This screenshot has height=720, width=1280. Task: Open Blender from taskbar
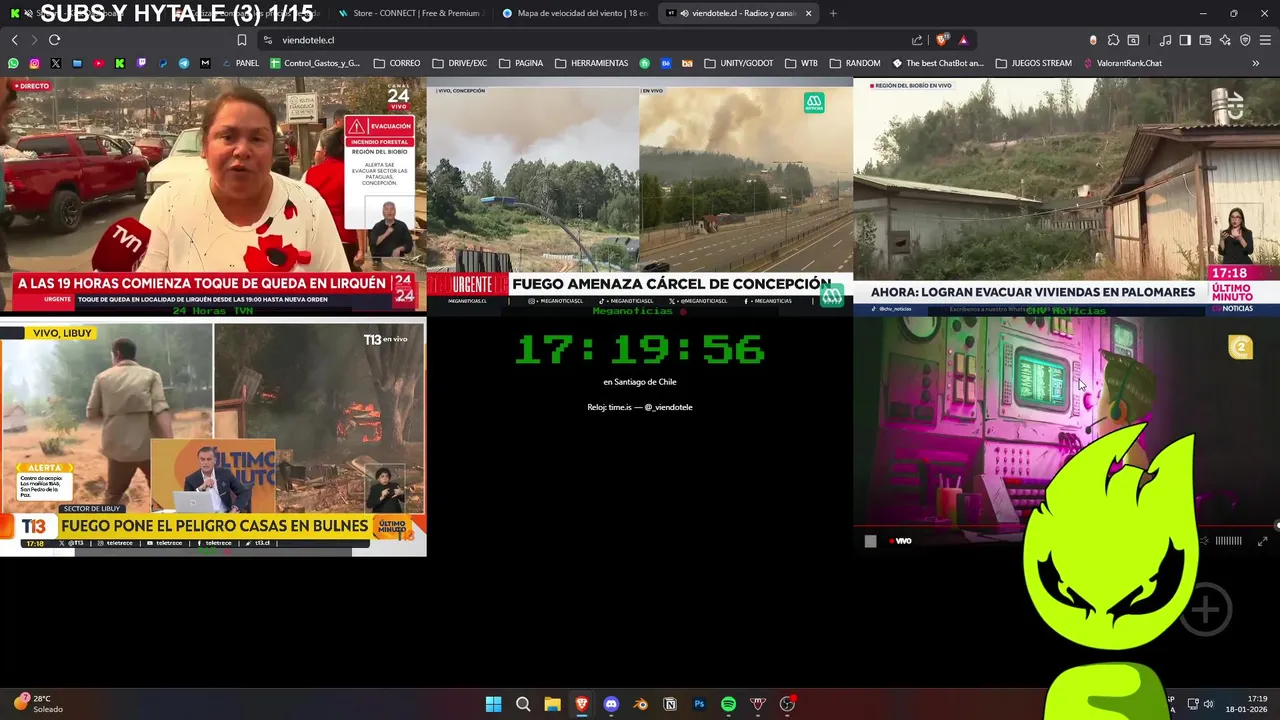[641, 704]
